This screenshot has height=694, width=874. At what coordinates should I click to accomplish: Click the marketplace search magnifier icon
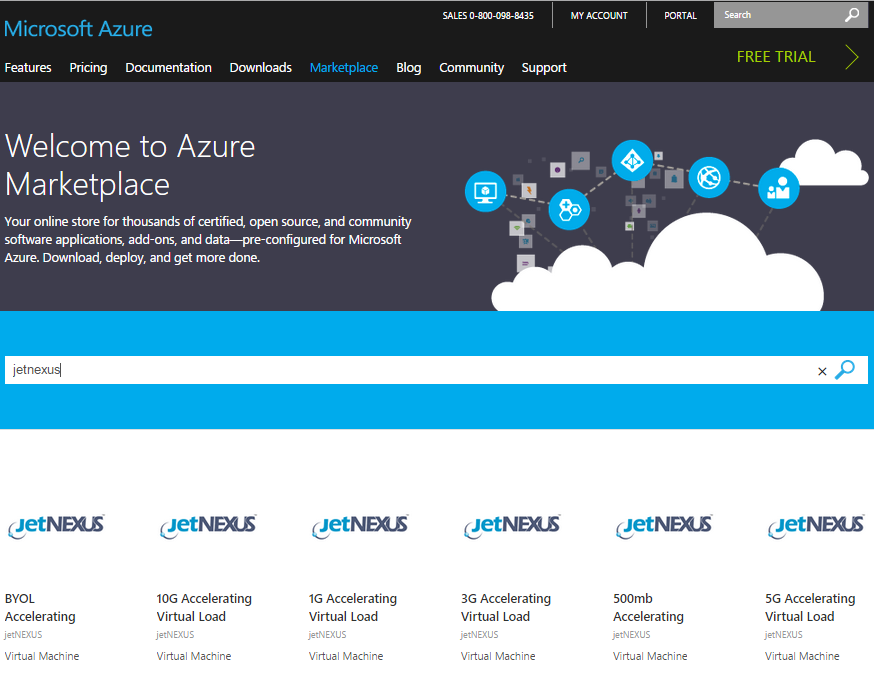[x=845, y=370]
